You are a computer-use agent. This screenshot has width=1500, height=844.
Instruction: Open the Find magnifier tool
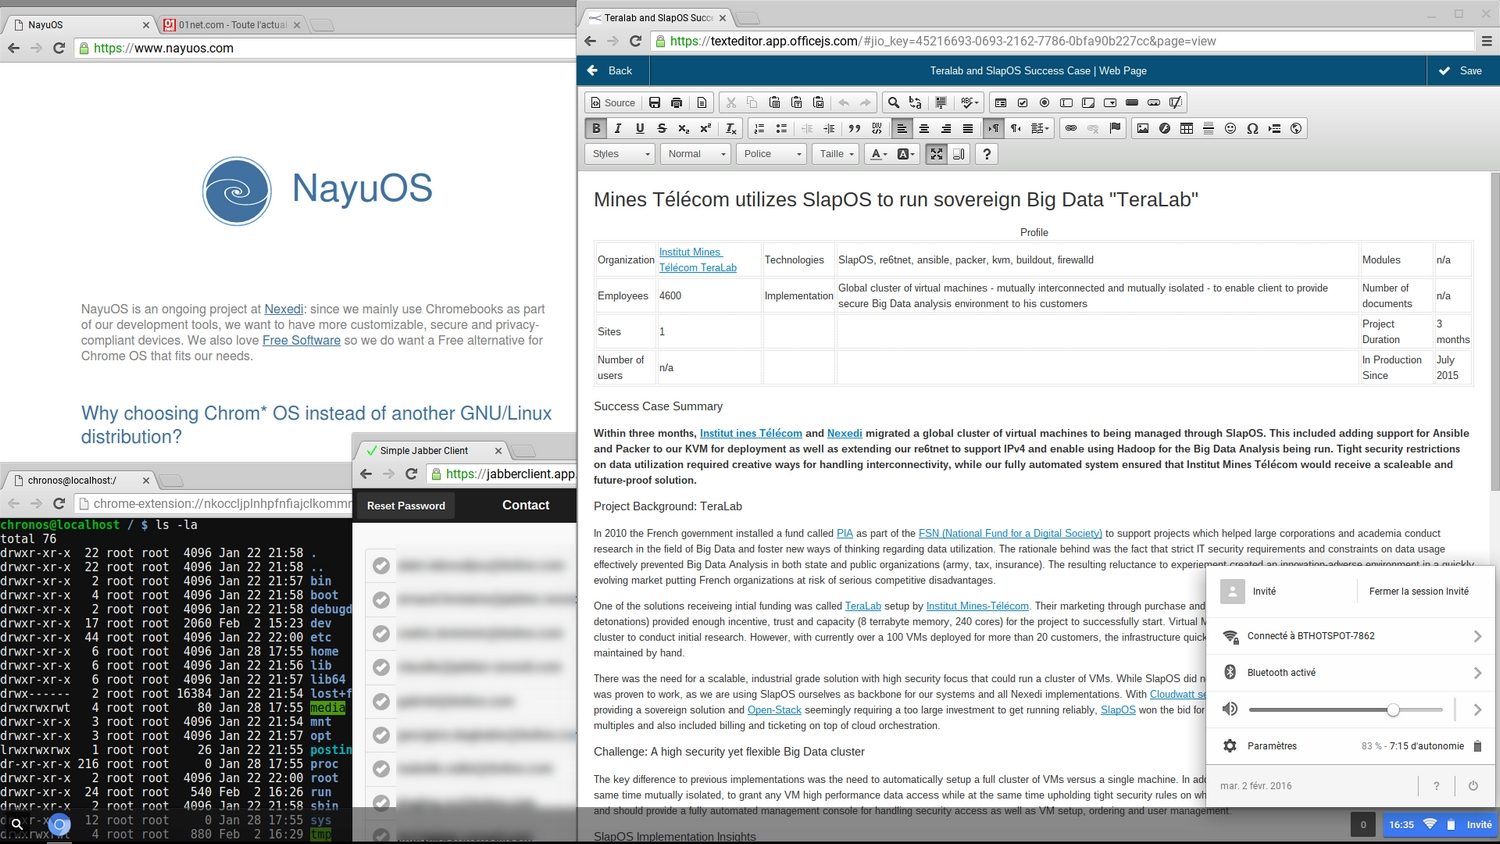(893, 103)
